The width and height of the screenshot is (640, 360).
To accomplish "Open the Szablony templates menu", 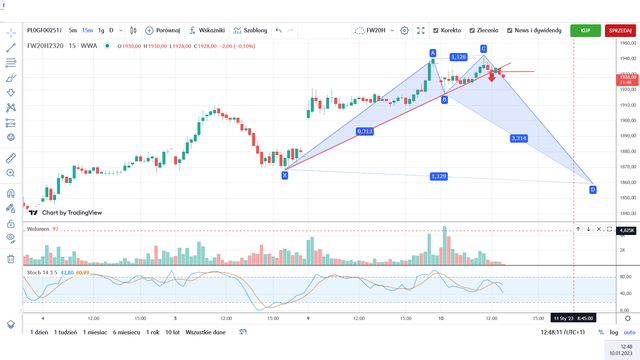I will [x=250, y=31].
